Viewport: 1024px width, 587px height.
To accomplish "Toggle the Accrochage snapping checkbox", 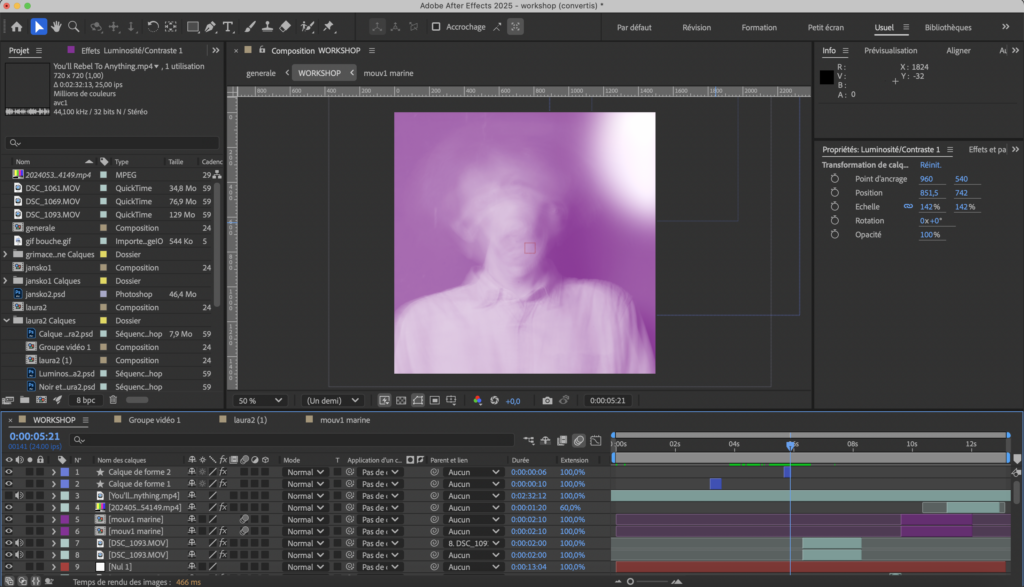I will click(x=436, y=27).
